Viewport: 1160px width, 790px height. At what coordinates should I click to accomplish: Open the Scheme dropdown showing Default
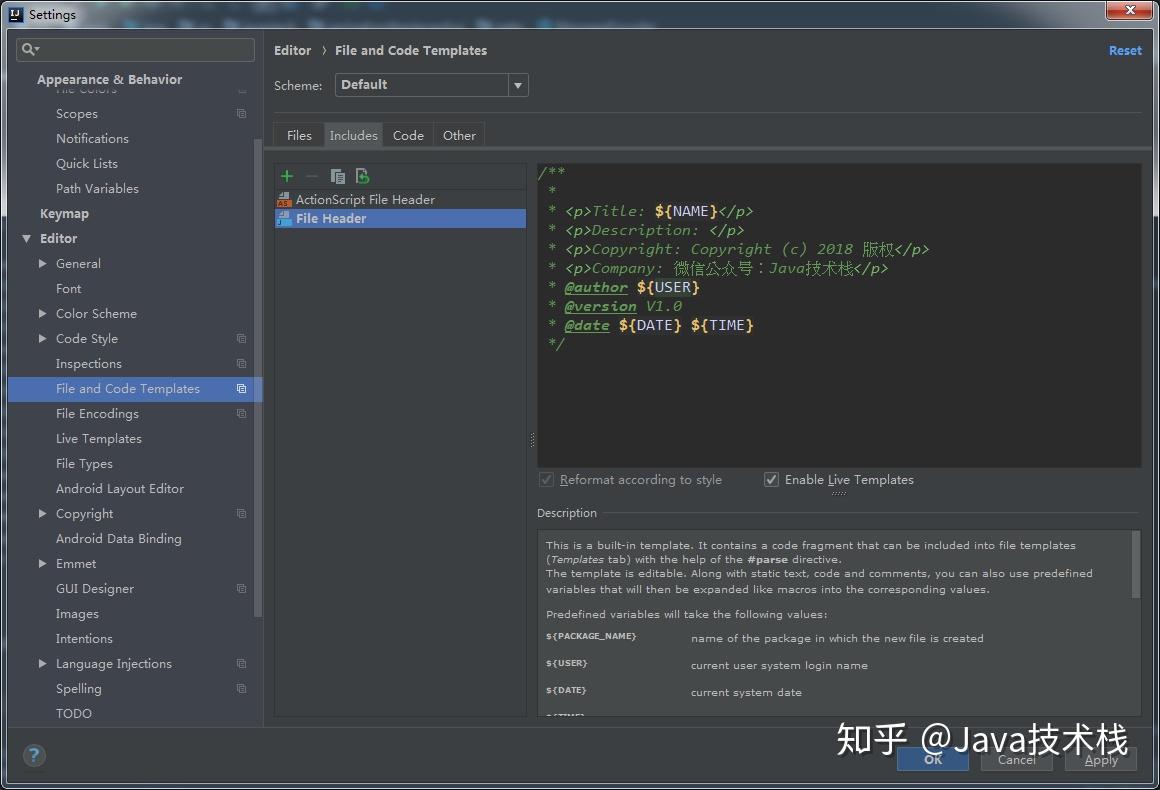click(518, 85)
